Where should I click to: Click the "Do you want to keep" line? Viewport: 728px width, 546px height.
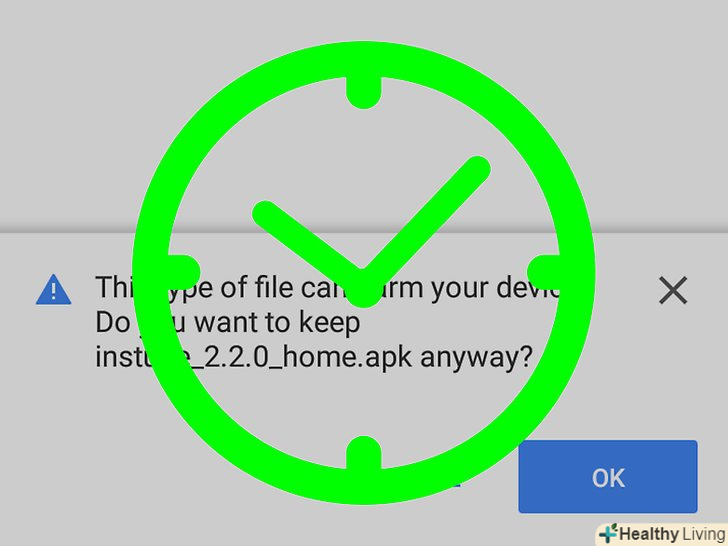point(228,323)
